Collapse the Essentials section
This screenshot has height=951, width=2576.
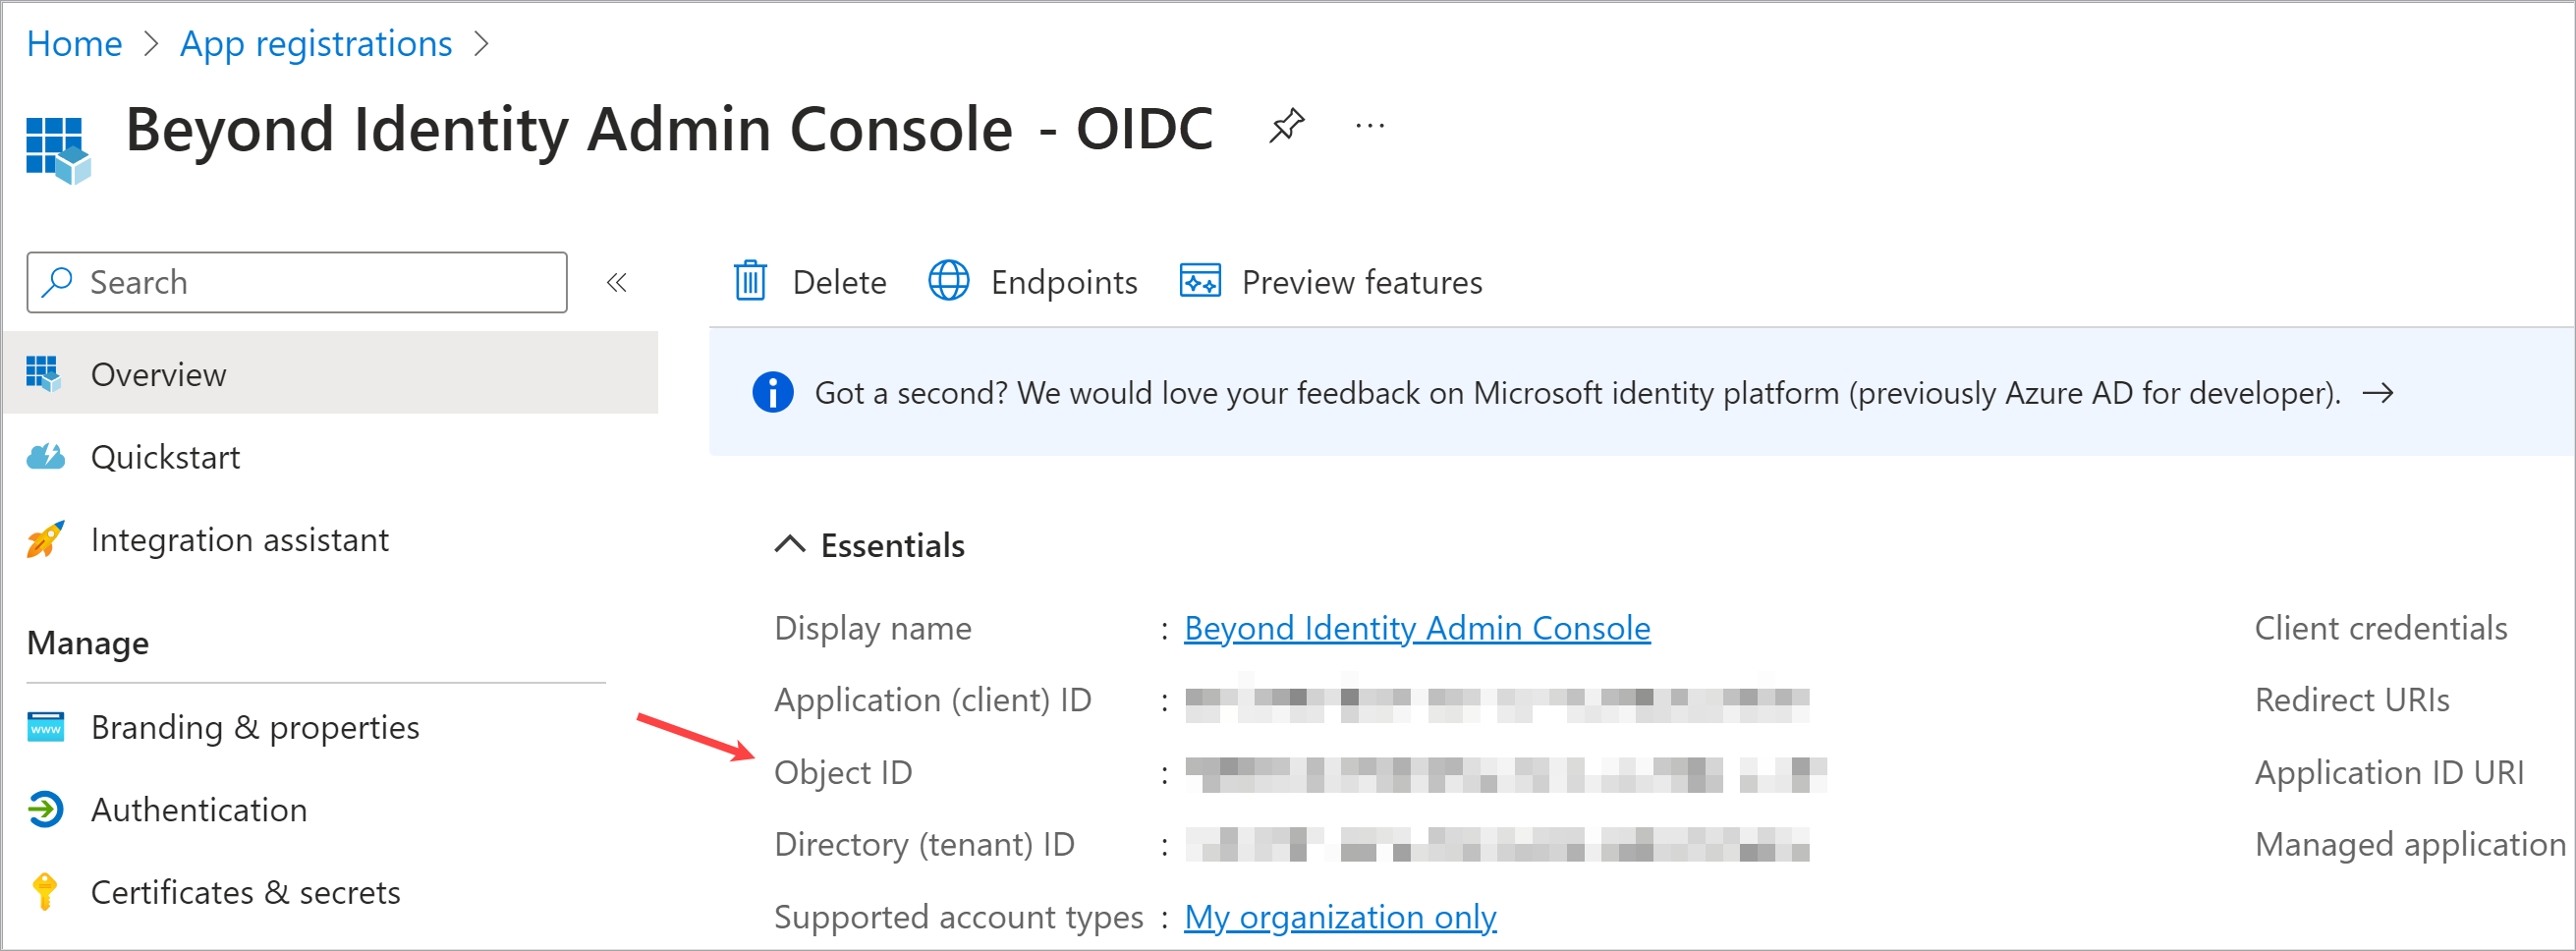coord(789,545)
